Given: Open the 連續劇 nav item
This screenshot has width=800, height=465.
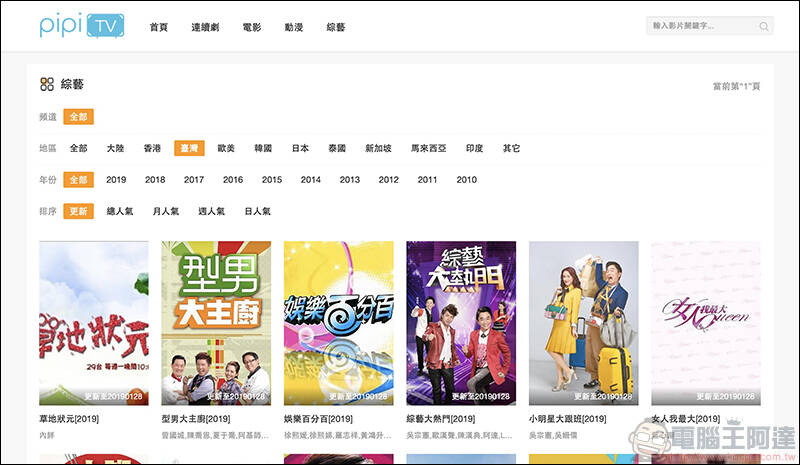Looking at the screenshot, I should tap(205, 27).
